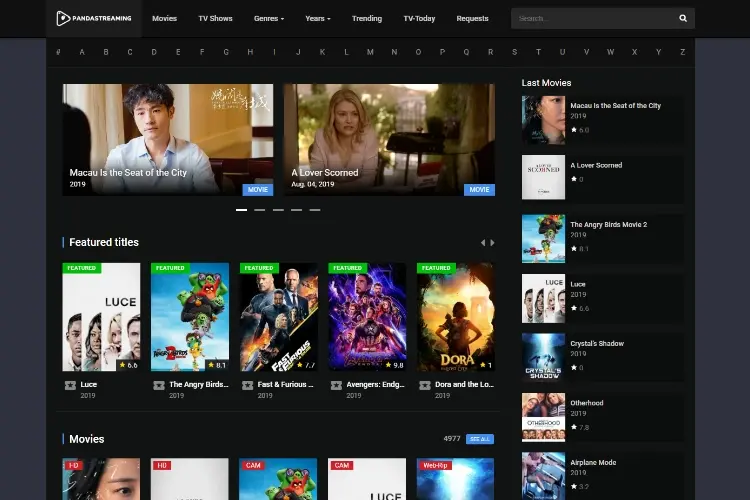Image resolution: width=750 pixels, height=500 pixels.
Task: Click the Airplane Mode sidebar thumbnail
Action: point(543,476)
